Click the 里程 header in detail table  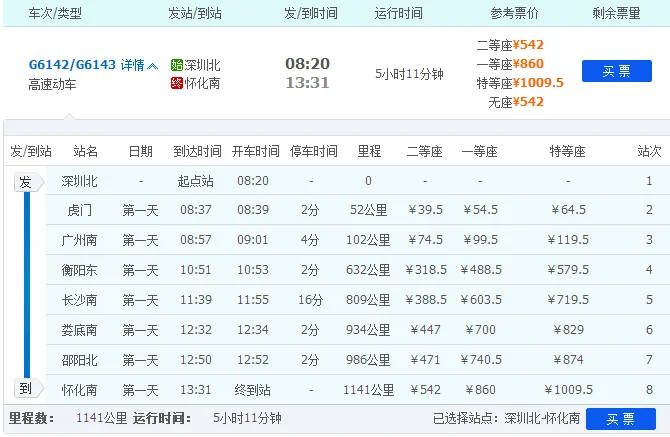click(x=369, y=151)
